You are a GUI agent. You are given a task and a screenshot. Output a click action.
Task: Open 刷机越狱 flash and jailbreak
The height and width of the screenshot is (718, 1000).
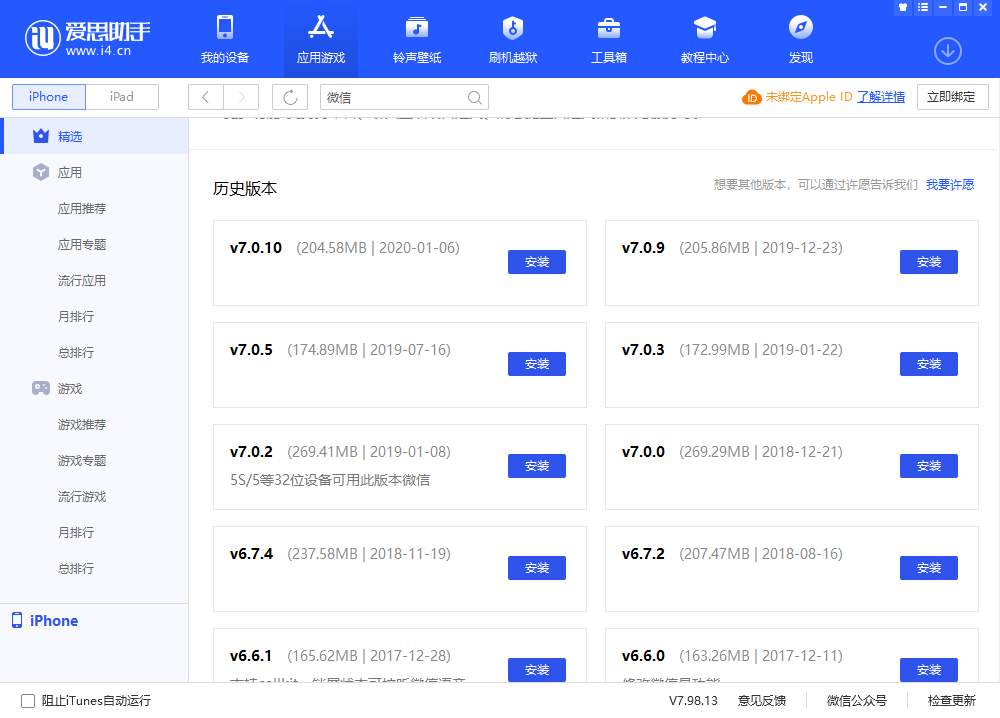[x=513, y=40]
